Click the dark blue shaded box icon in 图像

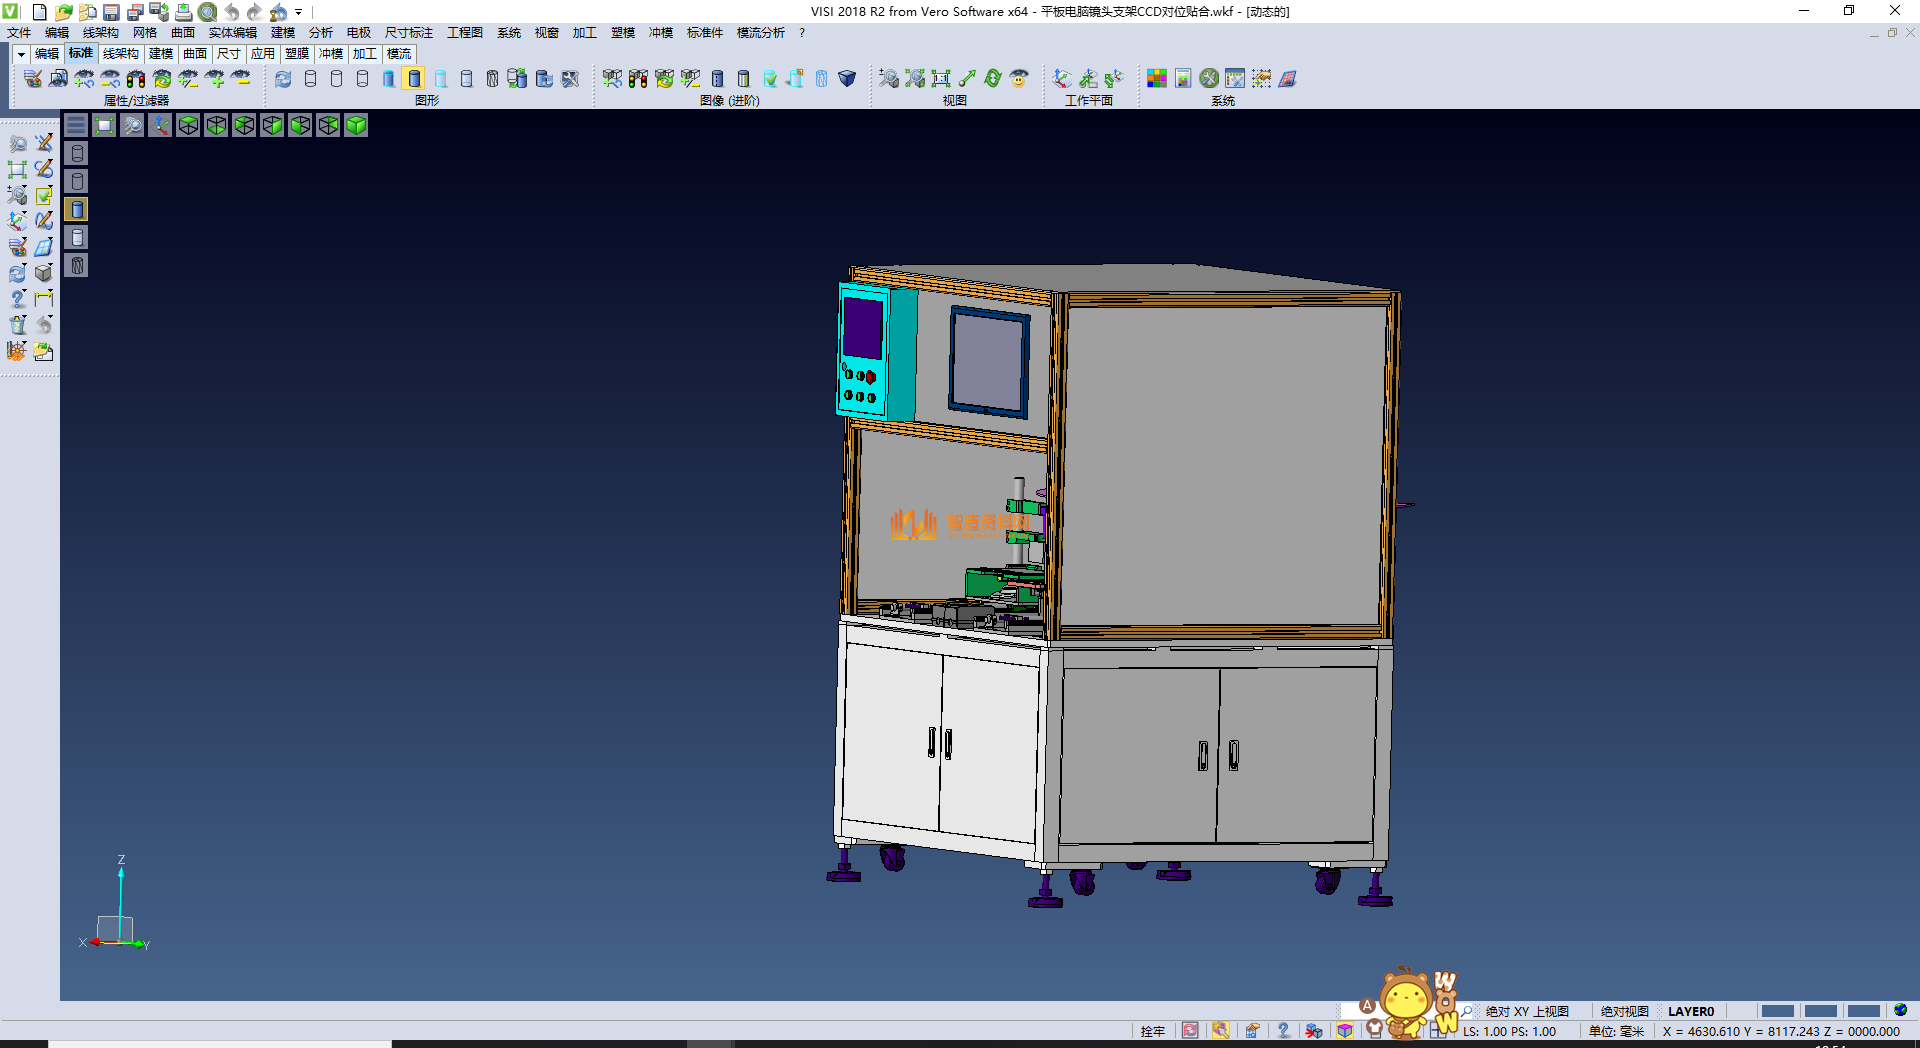847,78
